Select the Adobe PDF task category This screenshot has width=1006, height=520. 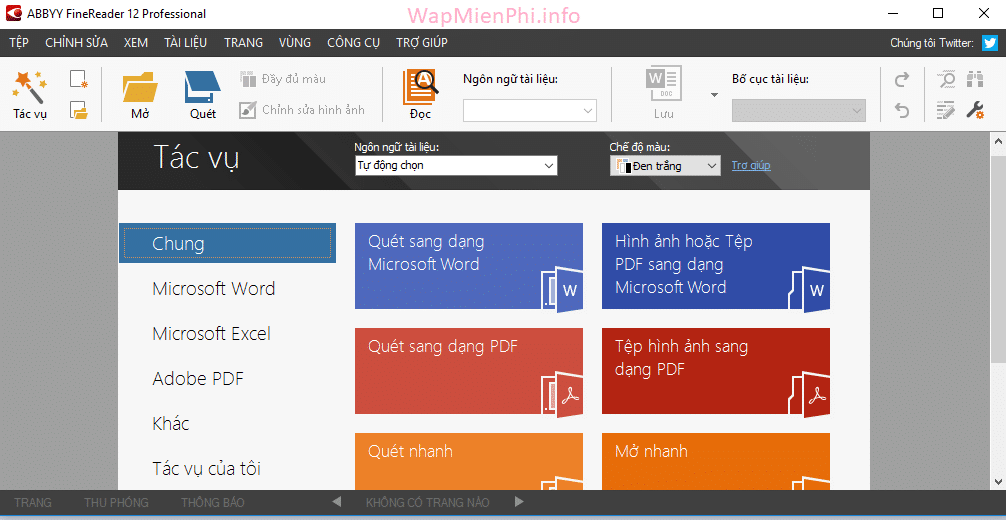click(x=198, y=379)
